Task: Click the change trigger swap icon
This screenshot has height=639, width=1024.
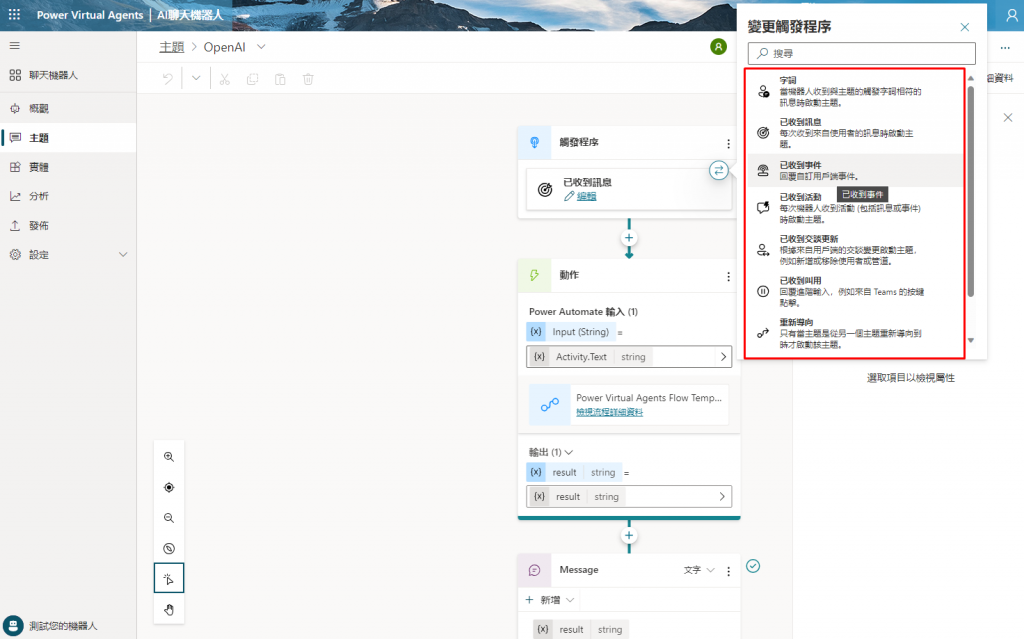Action: point(718,171)
